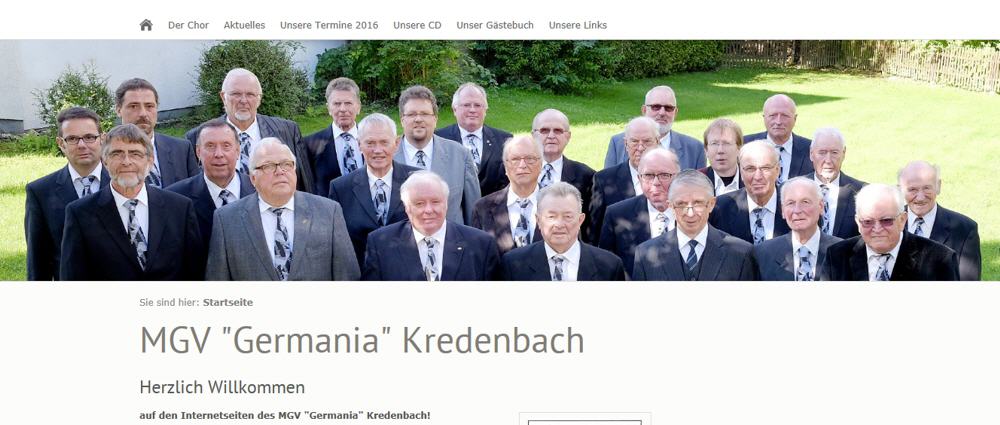Image resolution: width=1000 pixels, height=425 pixels.
Task: Open the framed image box below the title
Action: pyautogui.click(x=585, y=419)
